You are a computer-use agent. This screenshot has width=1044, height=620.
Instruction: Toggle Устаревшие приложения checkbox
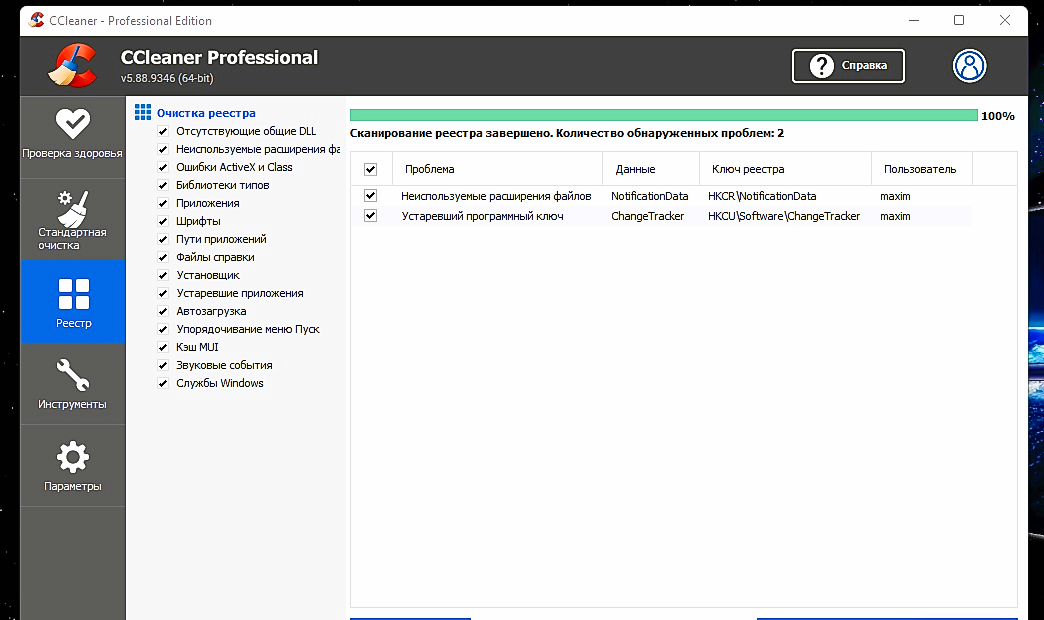[162, 293]
